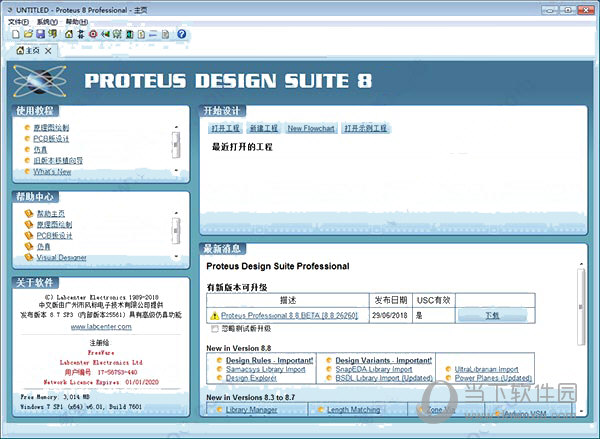Screen dimensions: 600x439
Task: Open the 旧版本移植向导 link
Action: click(x=58, y=161)
